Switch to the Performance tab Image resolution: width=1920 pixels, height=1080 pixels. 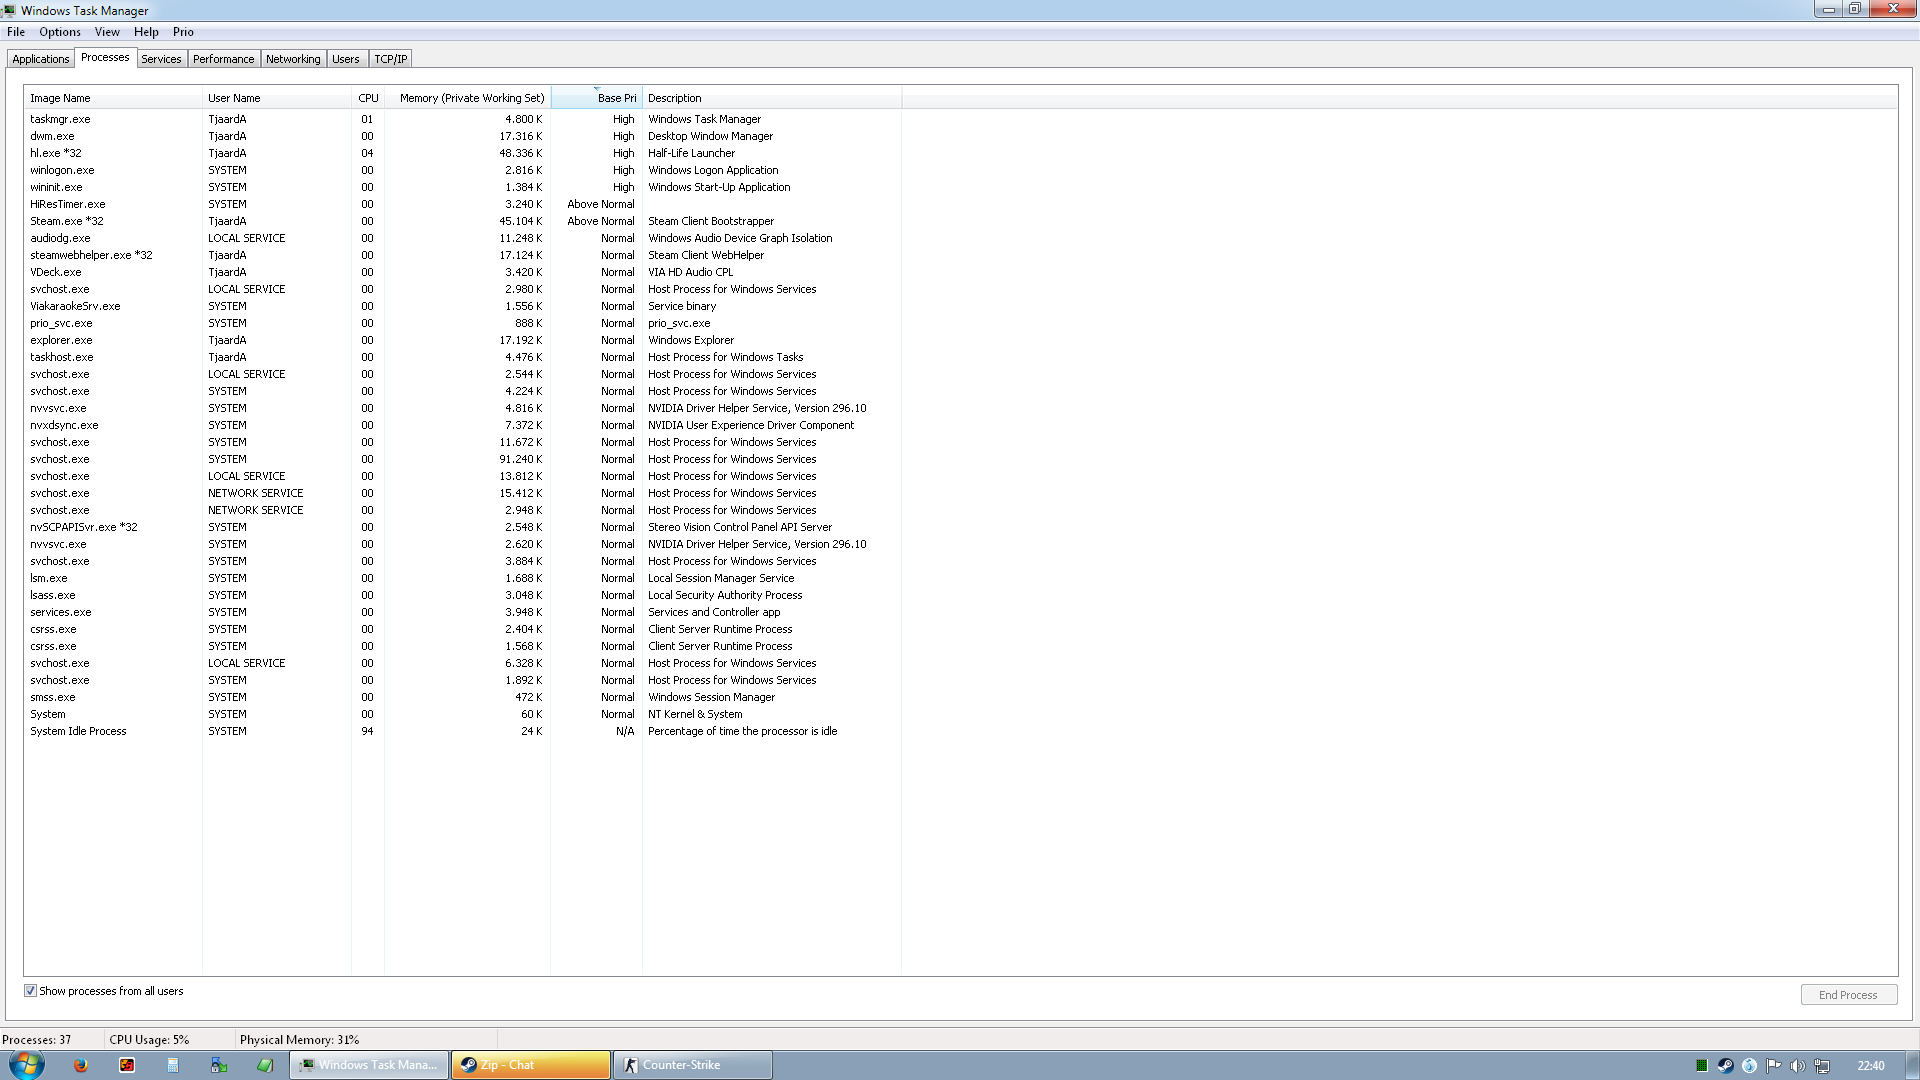(x=224, y=59)
